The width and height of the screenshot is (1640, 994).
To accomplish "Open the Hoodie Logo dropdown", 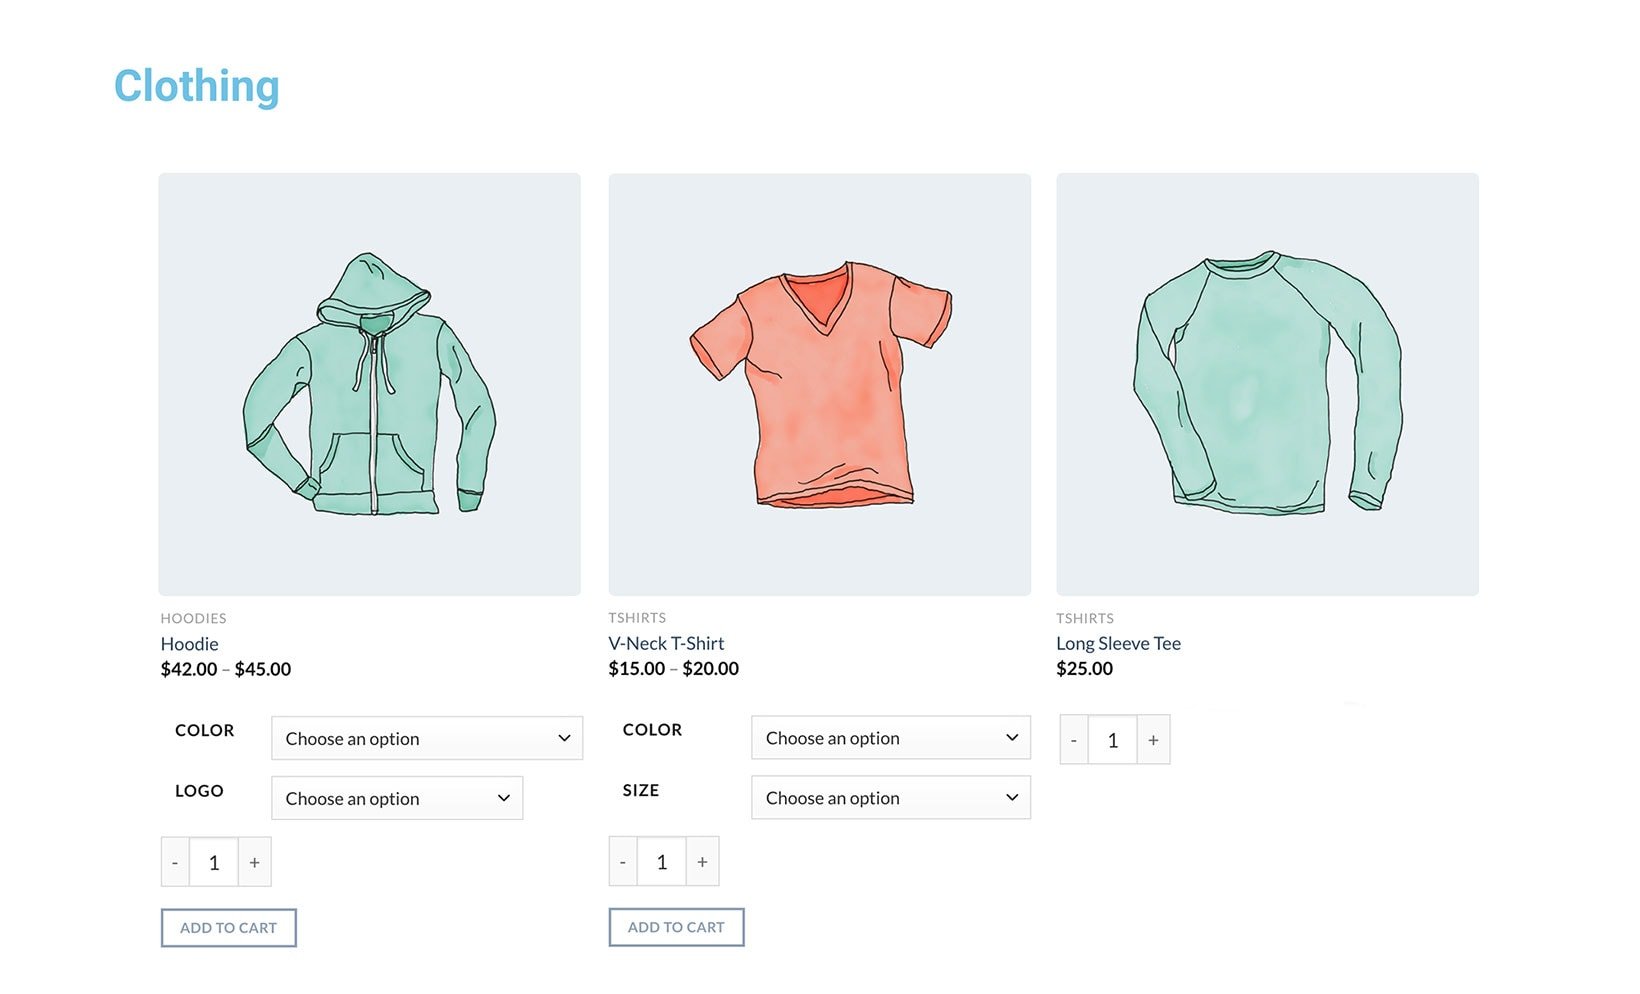I will [396, 798].
